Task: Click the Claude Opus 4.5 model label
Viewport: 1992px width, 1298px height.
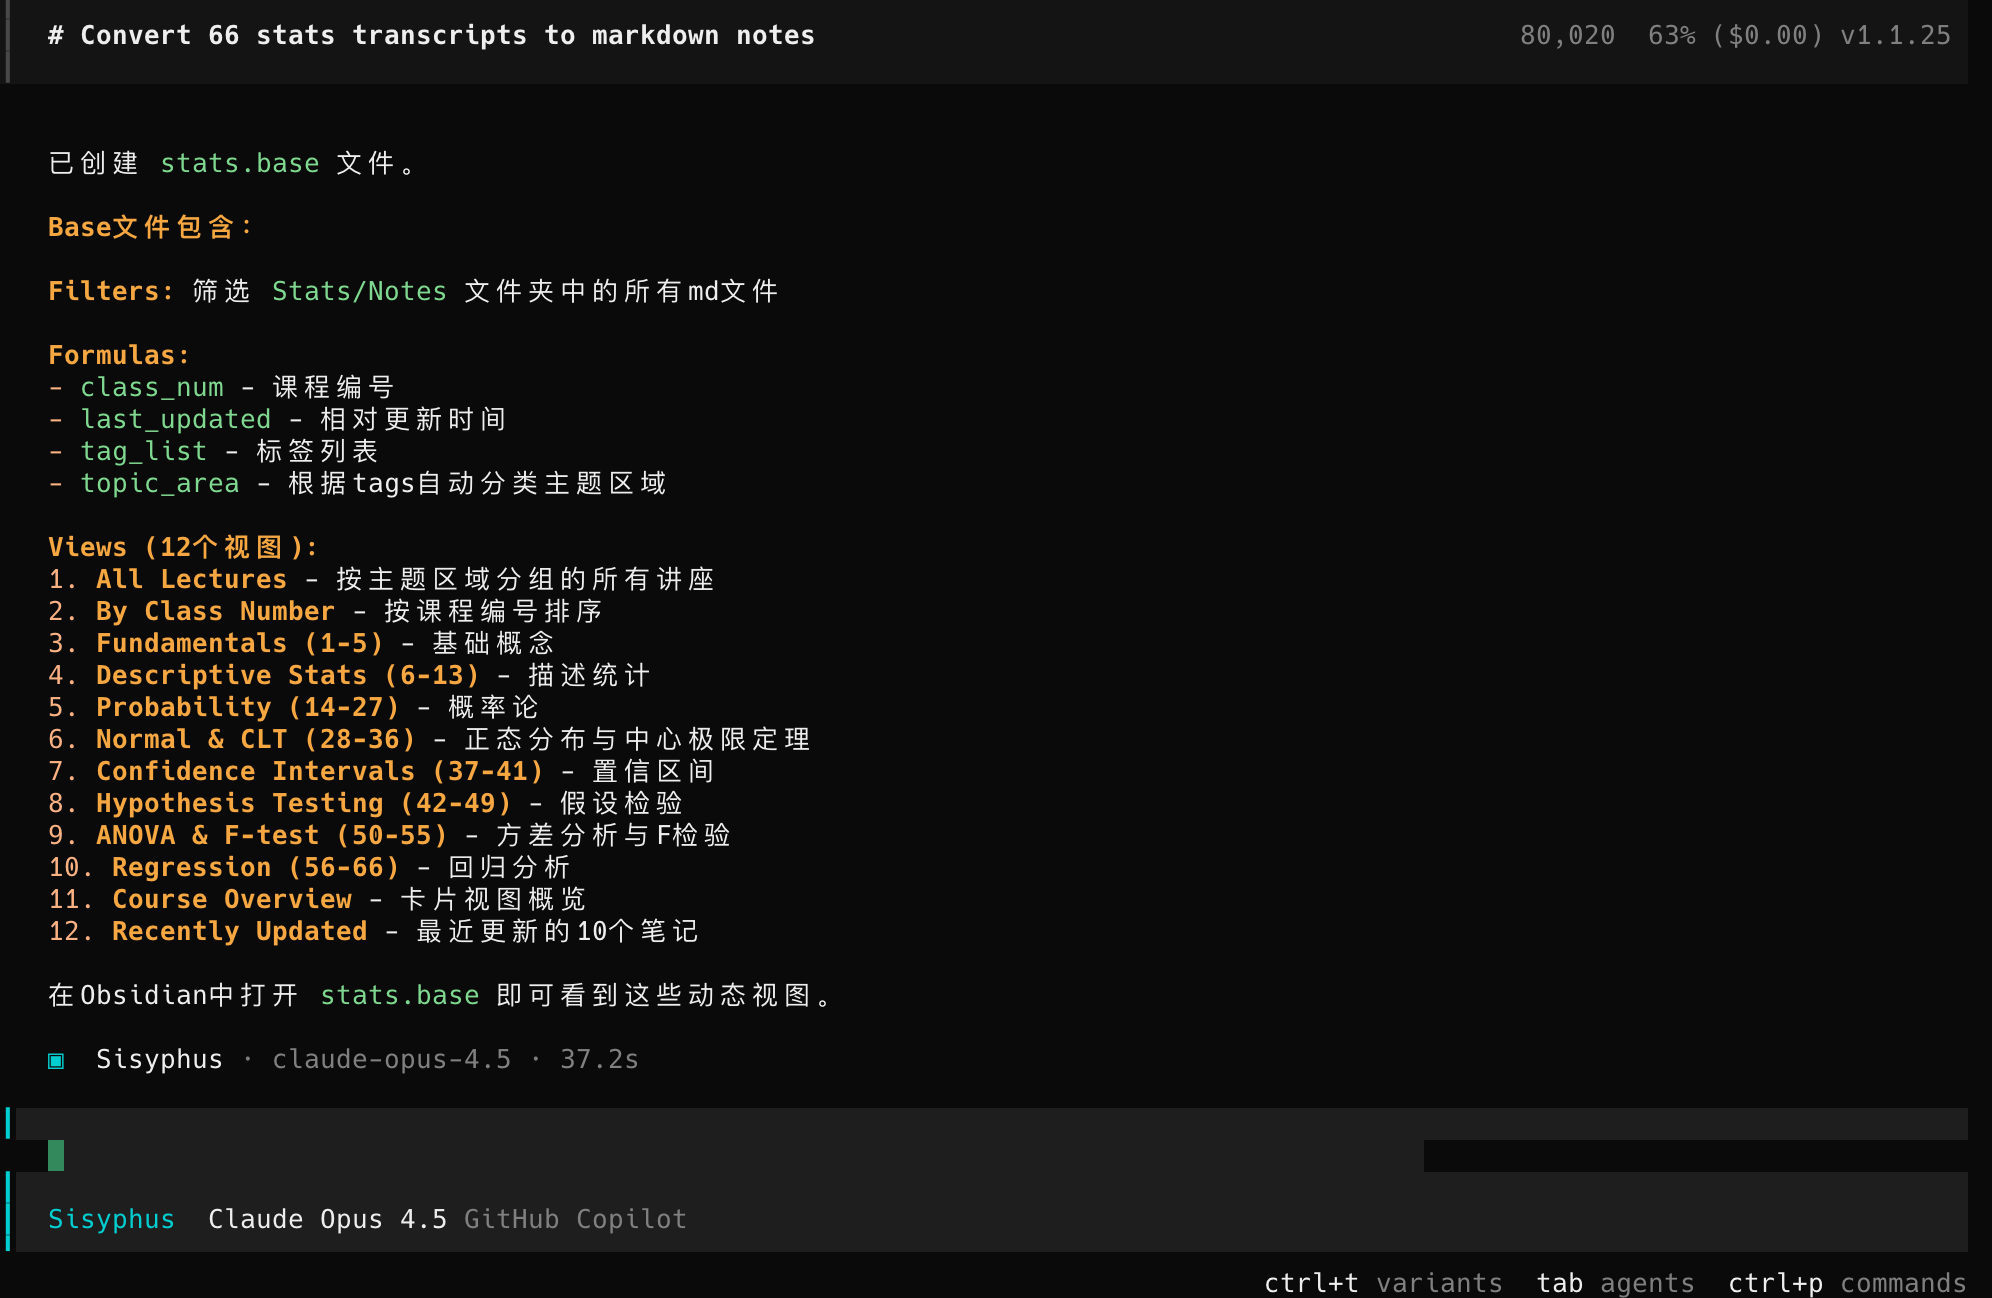Action: (x=327, y=1219)
